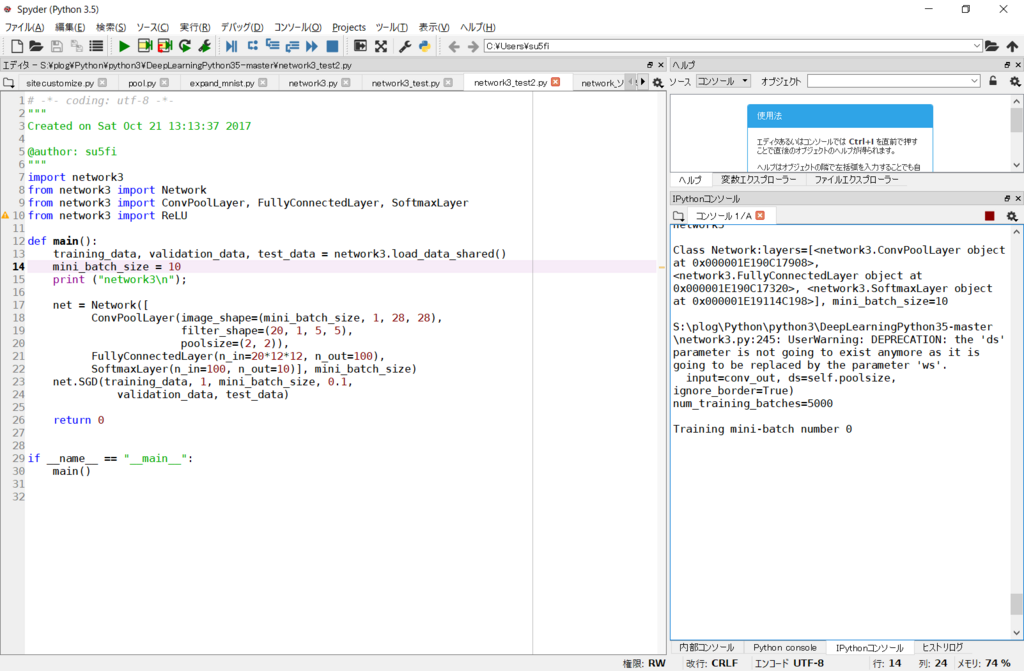Switch to the ヒストリログ tab
The width and height of the screenshot is (1024, 671).
point(942,647)
